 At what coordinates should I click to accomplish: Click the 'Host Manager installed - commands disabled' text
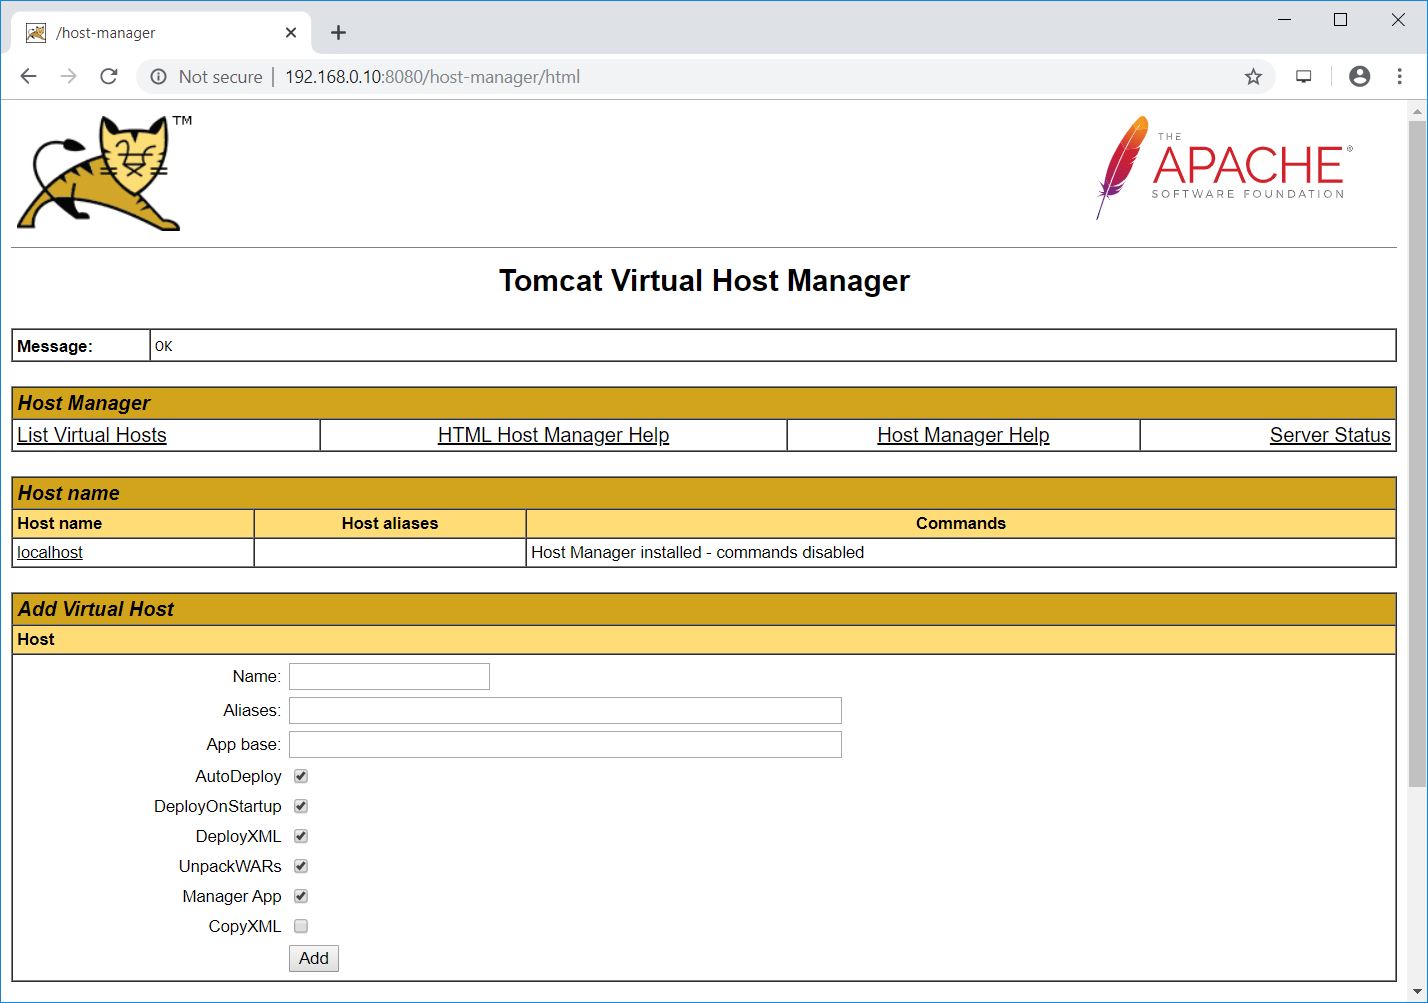pos(697,552)
